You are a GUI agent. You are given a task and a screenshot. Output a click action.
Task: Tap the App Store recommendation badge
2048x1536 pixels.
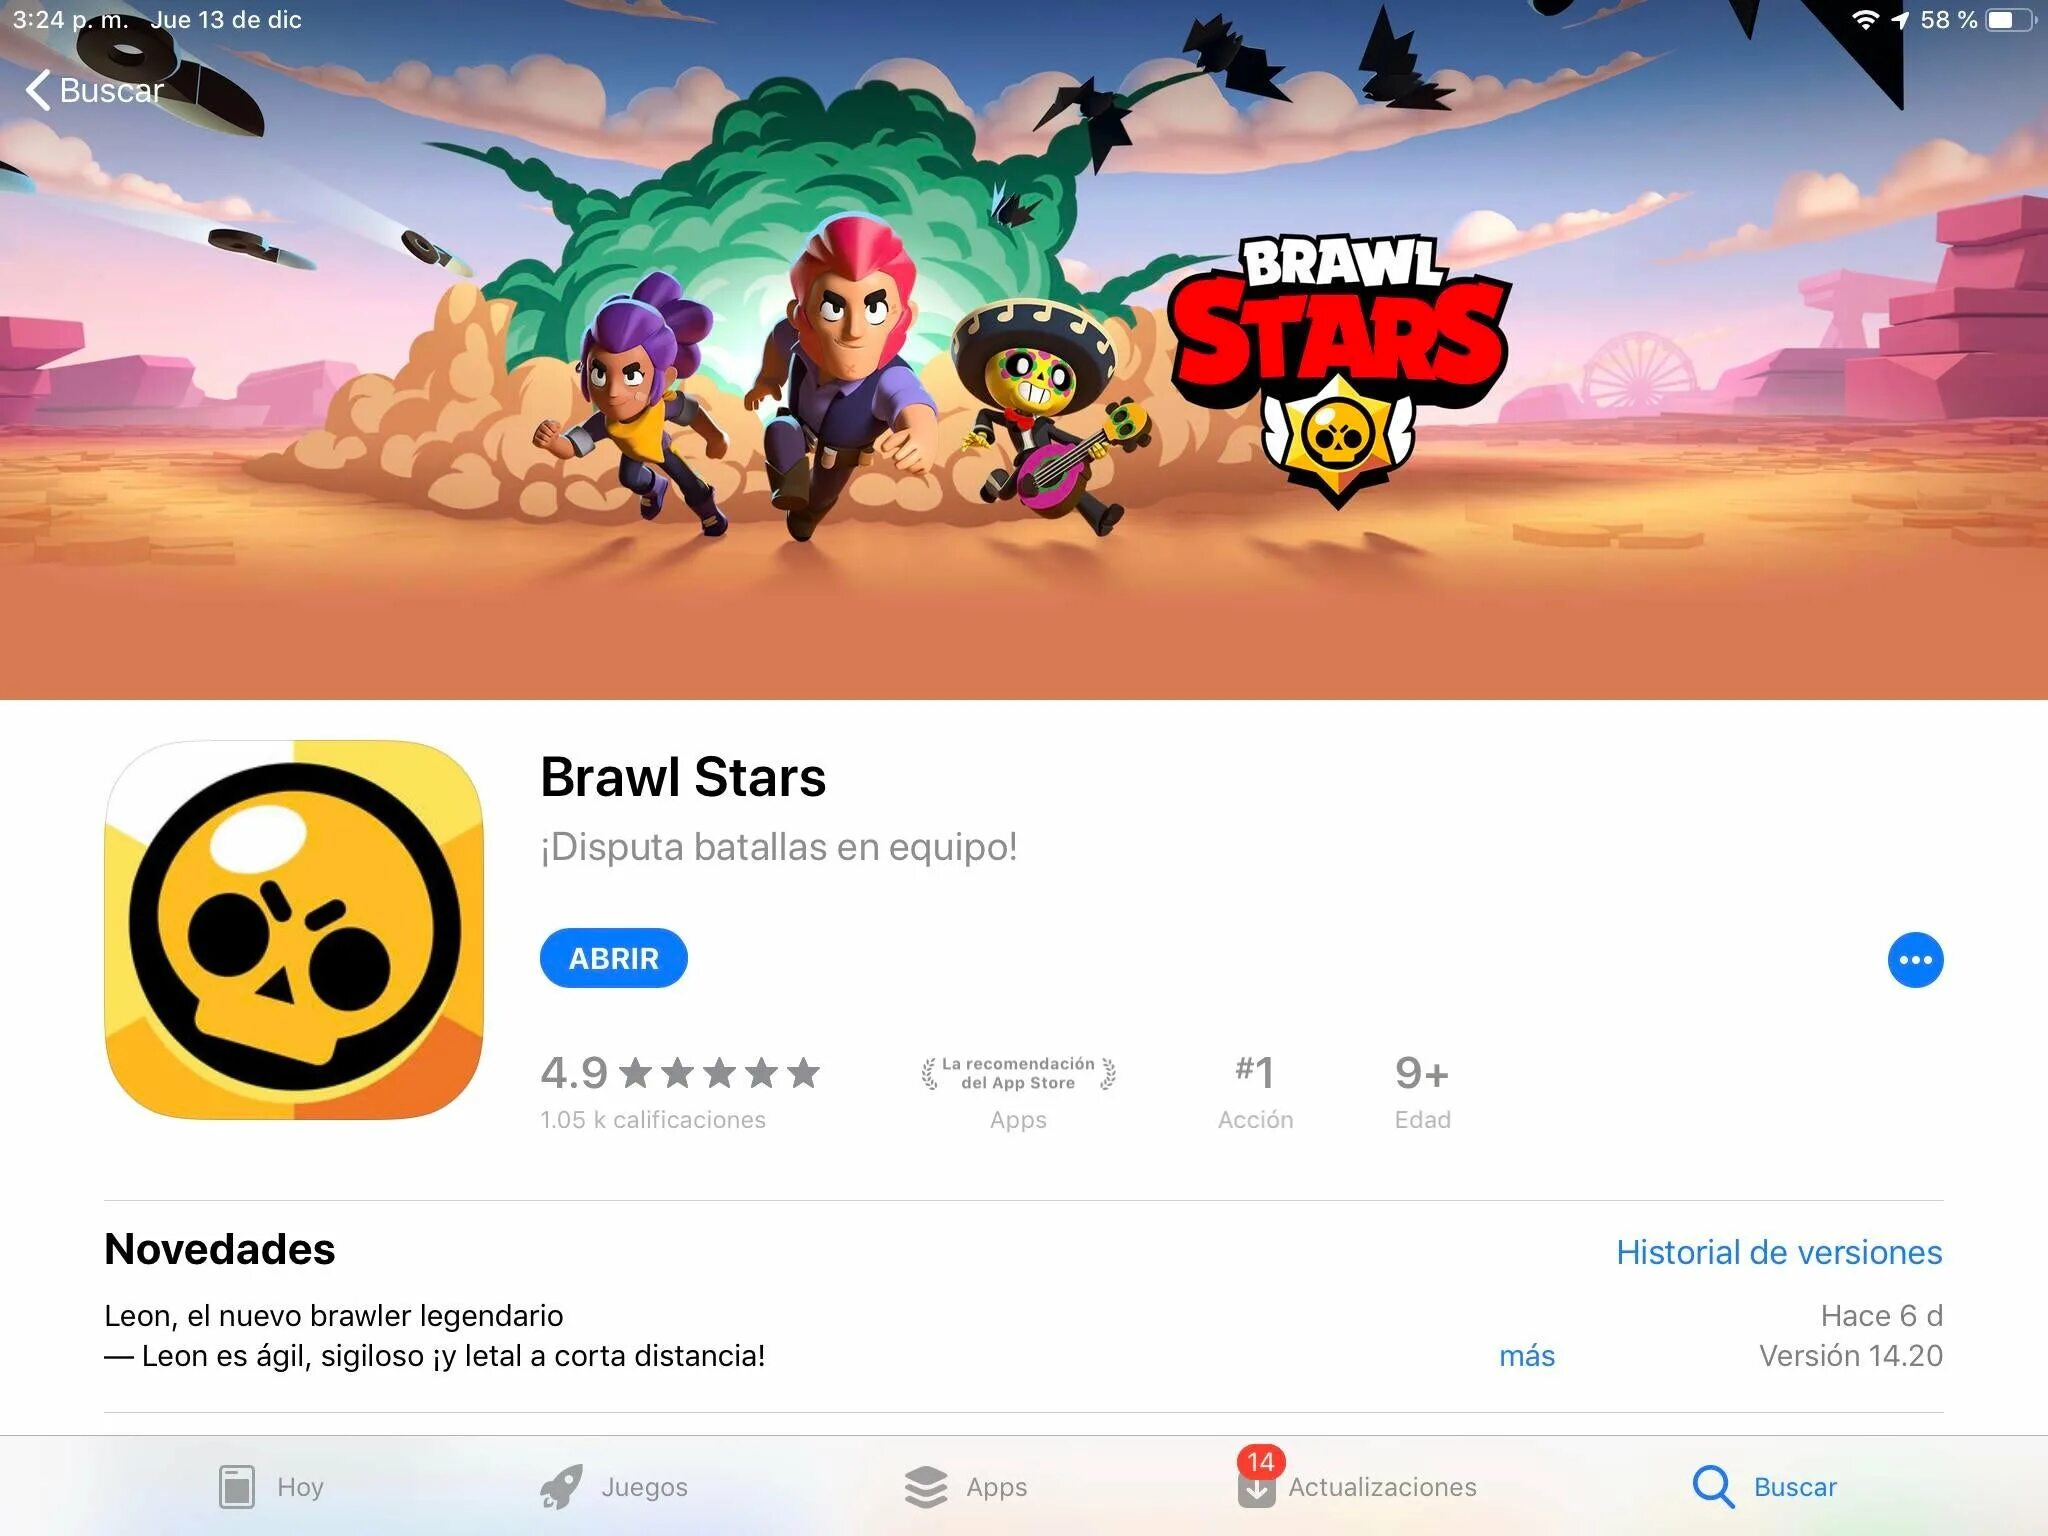pyautogui.click(x=1018, y=1091)
